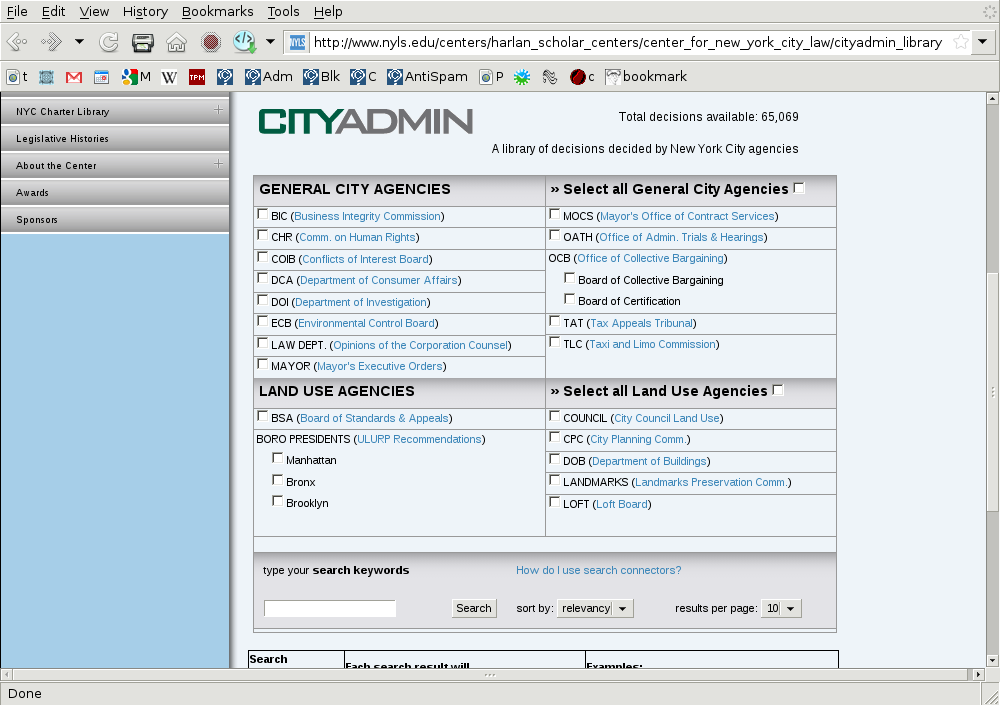The width and height of the screenshot is (1000, 706).
Task: Check the ECB agency checkbox
Action: pos(262,321)
